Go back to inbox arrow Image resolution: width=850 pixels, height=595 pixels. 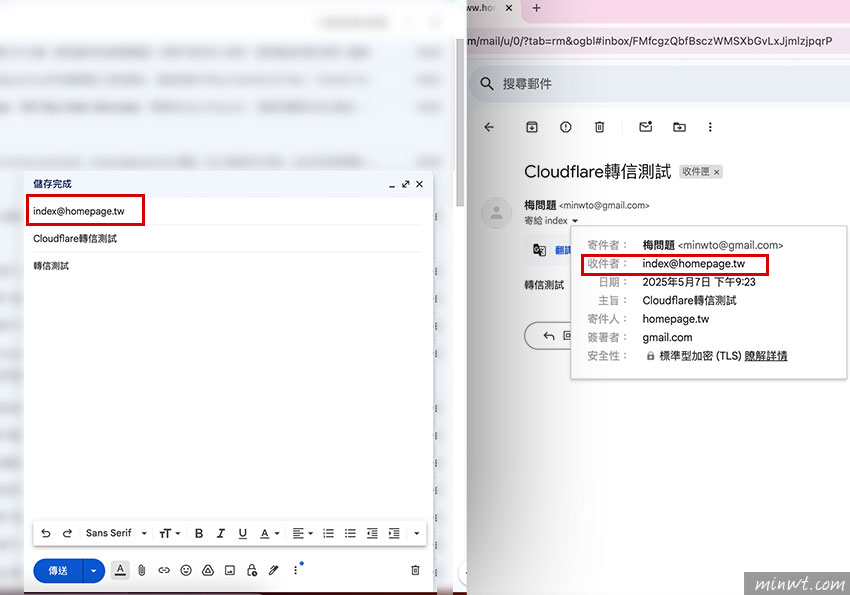[489, 127]
